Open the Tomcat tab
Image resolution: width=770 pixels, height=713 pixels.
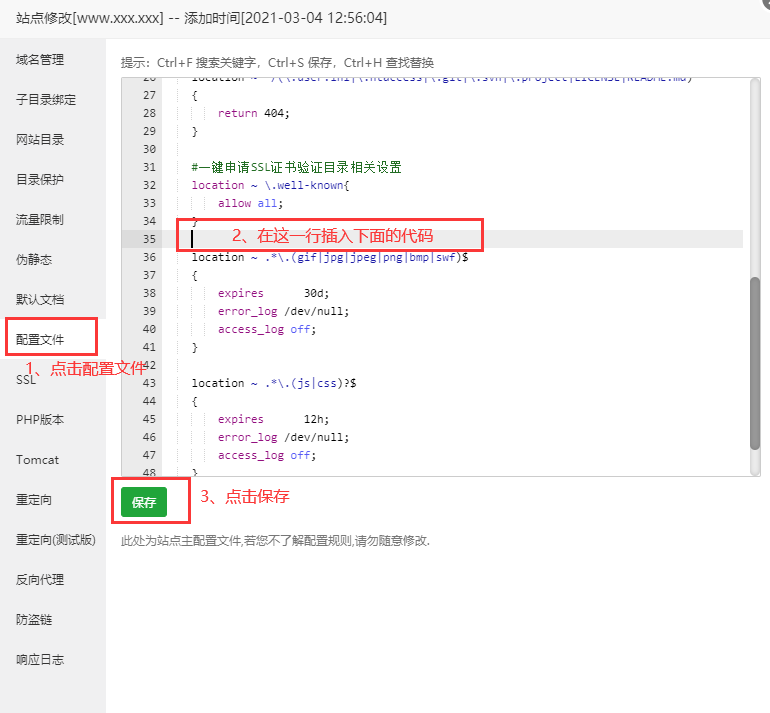point(37,460)
